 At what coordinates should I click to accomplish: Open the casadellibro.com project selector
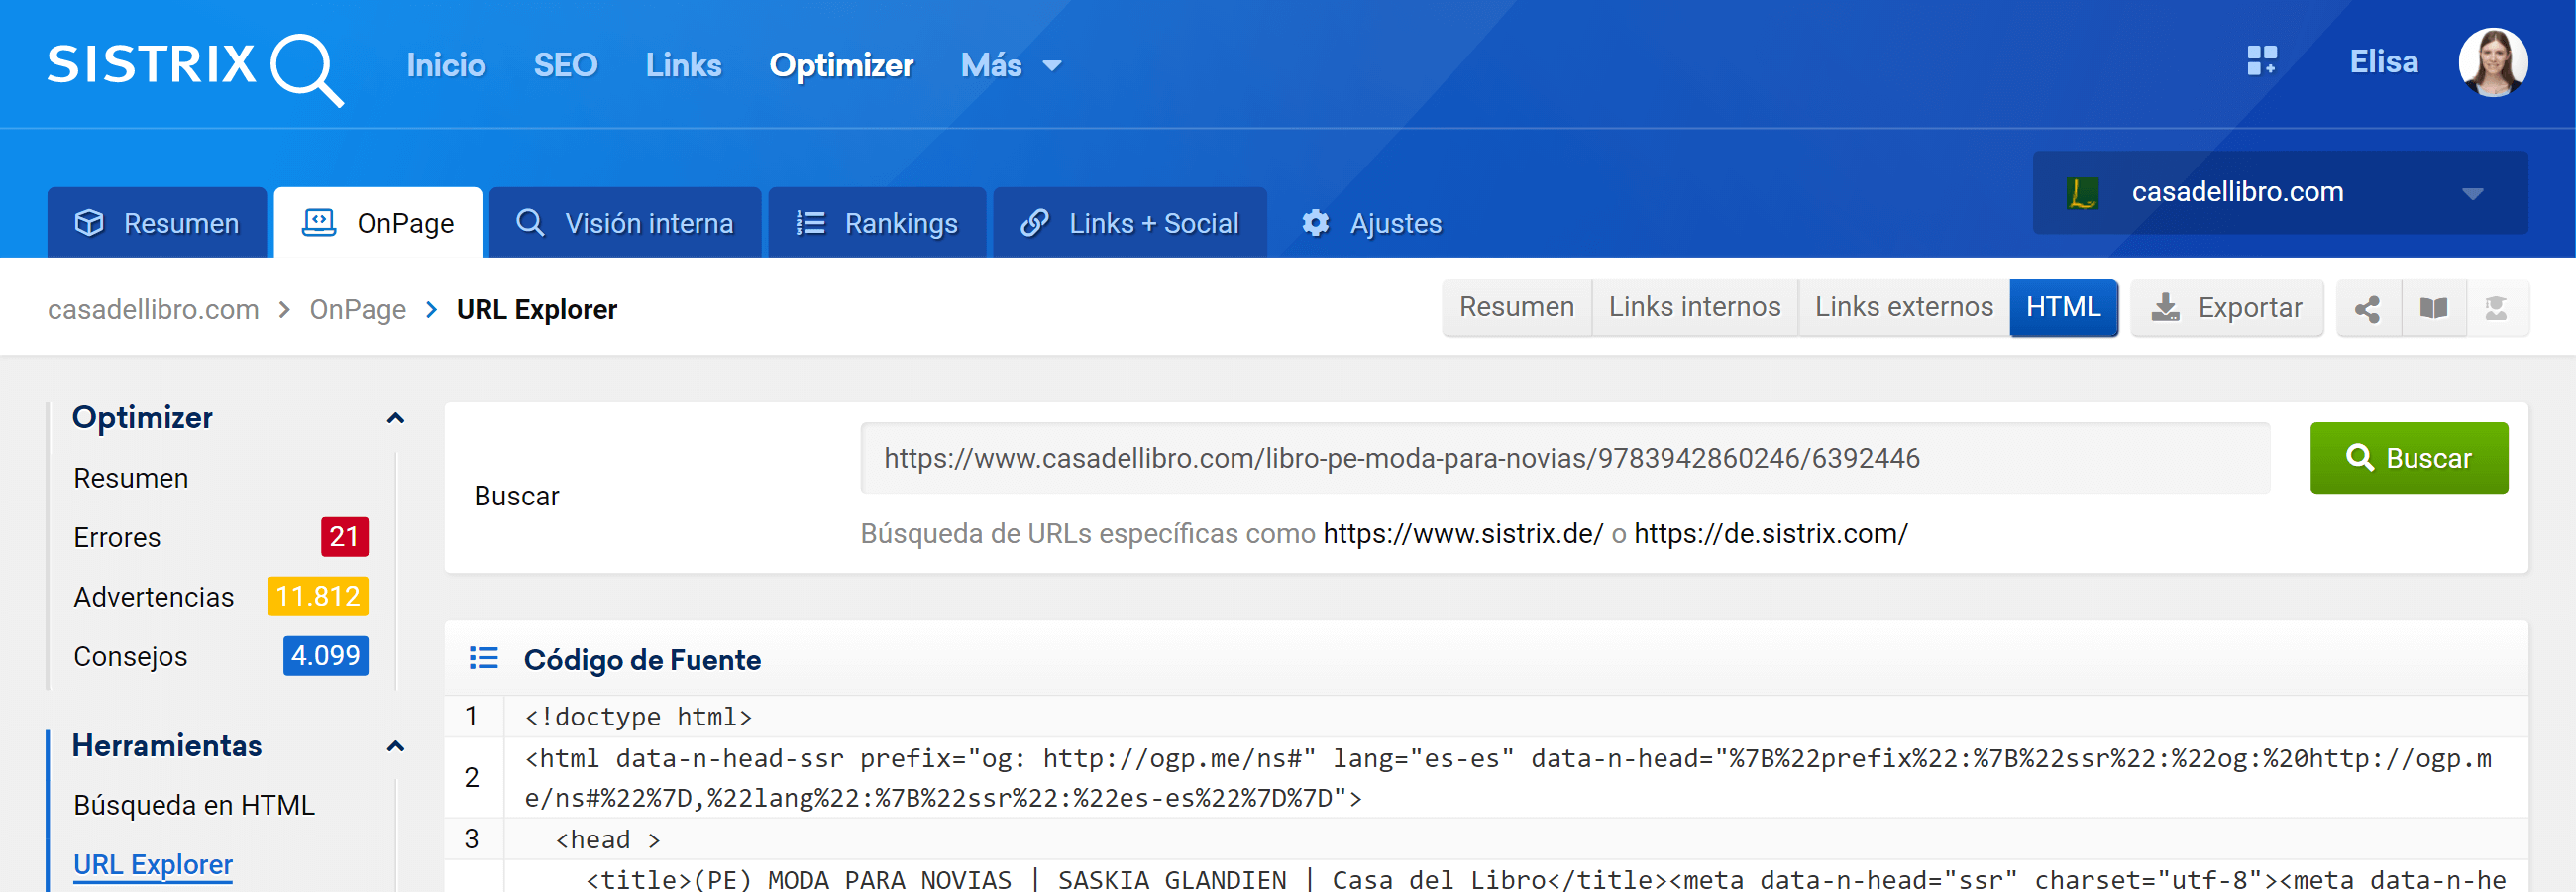[2279, 193]
